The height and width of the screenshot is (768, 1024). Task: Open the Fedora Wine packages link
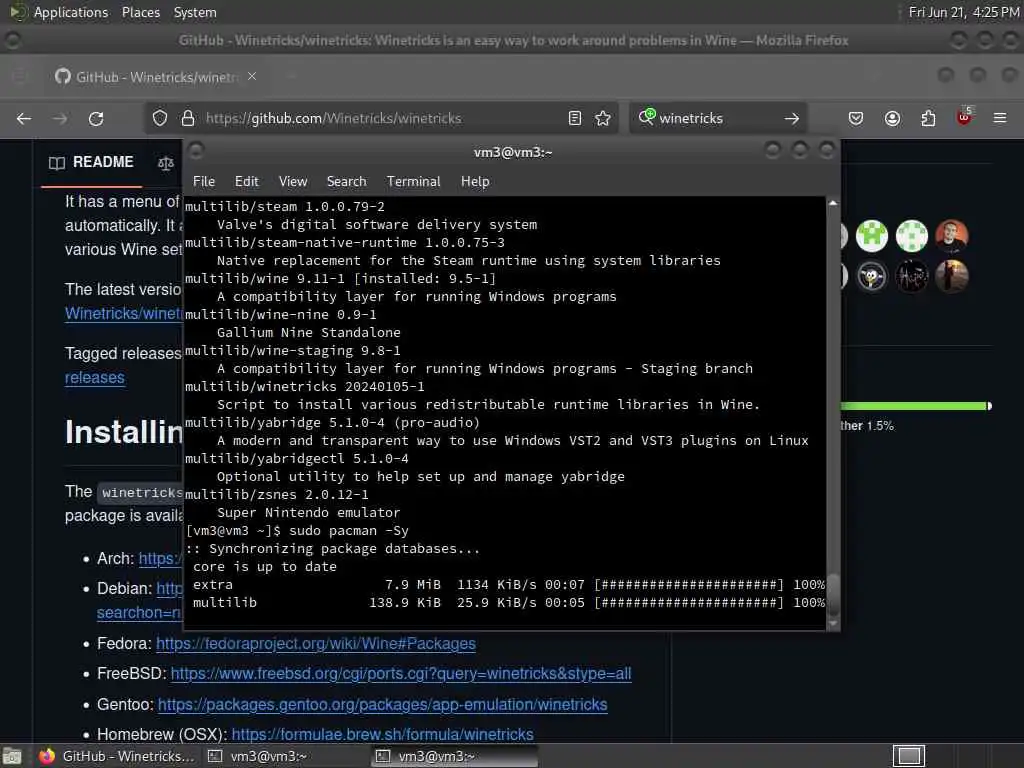pyautogui.click(x=315, y=643)
